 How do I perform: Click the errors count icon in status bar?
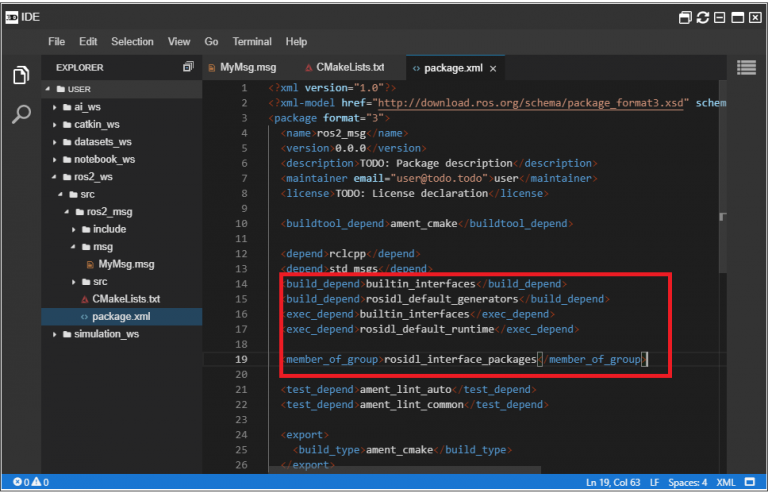(x=17, y=482)
